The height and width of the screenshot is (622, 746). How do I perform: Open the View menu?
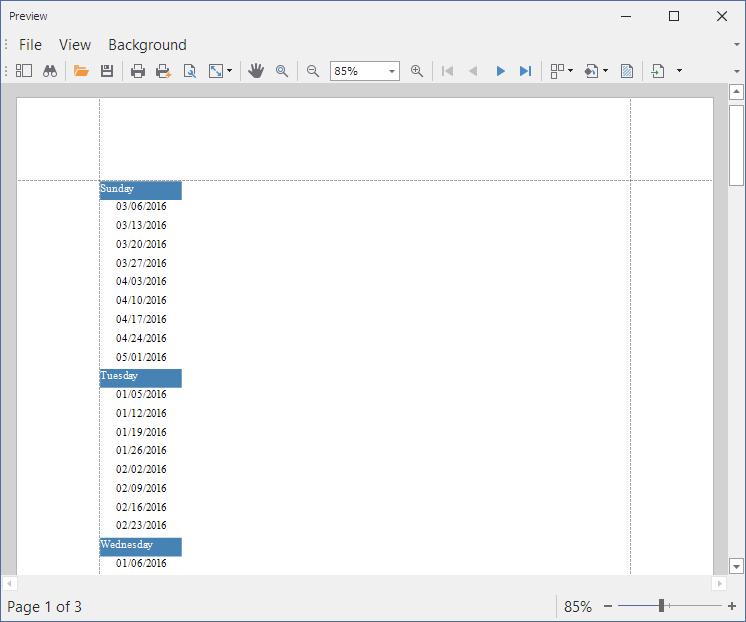(75, 45)
